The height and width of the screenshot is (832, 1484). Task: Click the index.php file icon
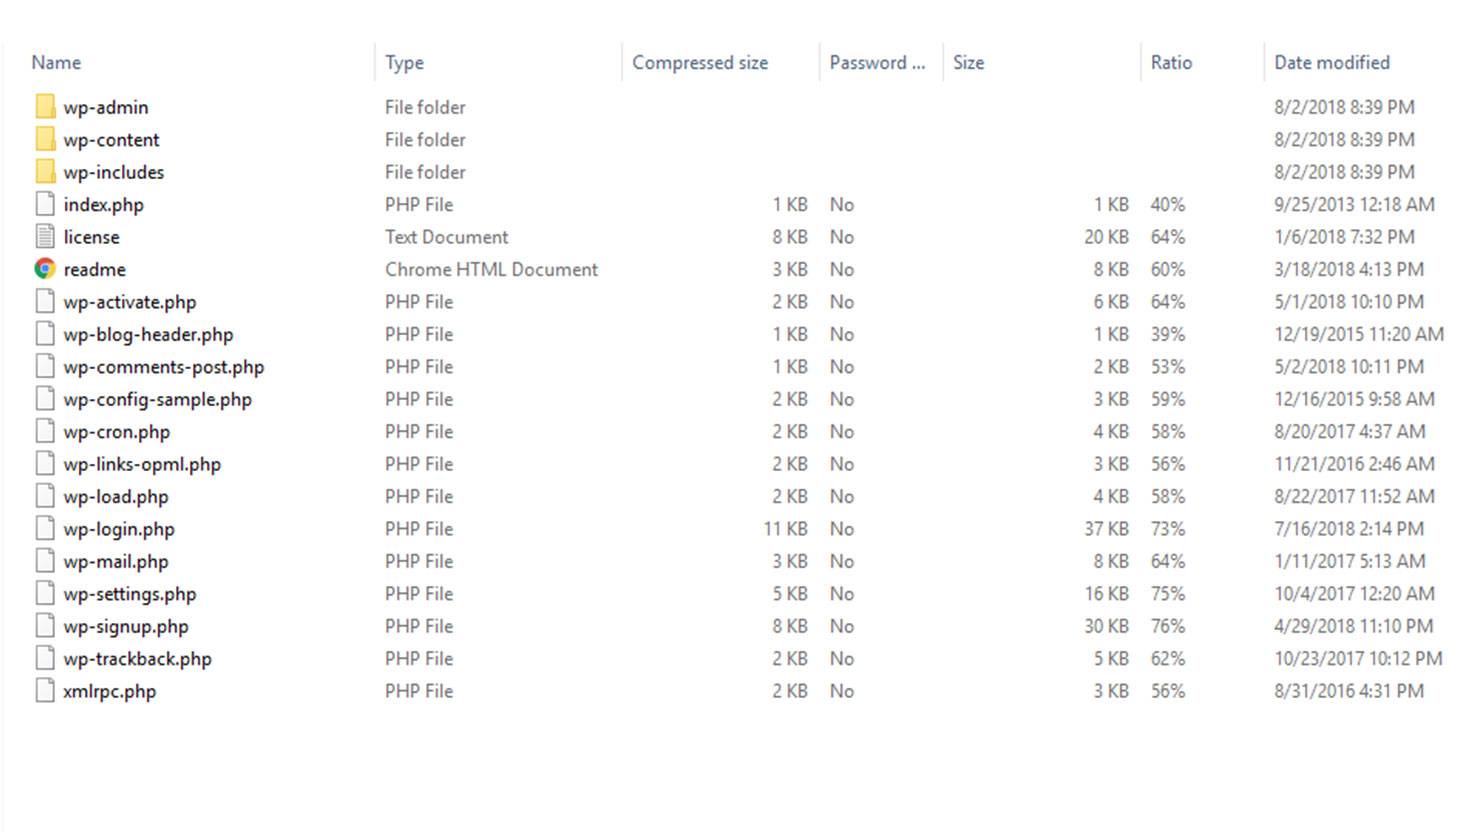point(45,204)
